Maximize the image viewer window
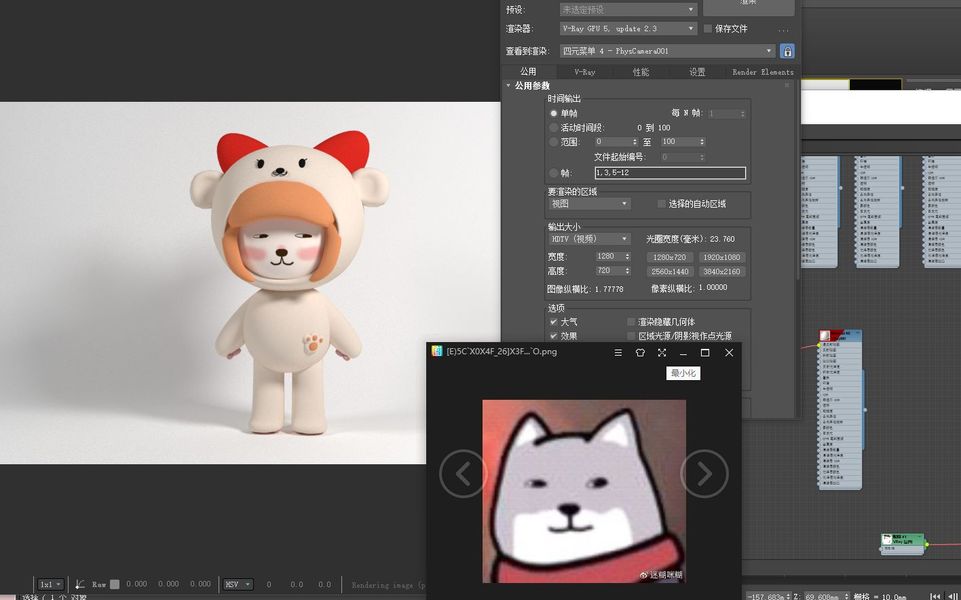The height and width of the screenshot is (600, 961). (705, 352)
